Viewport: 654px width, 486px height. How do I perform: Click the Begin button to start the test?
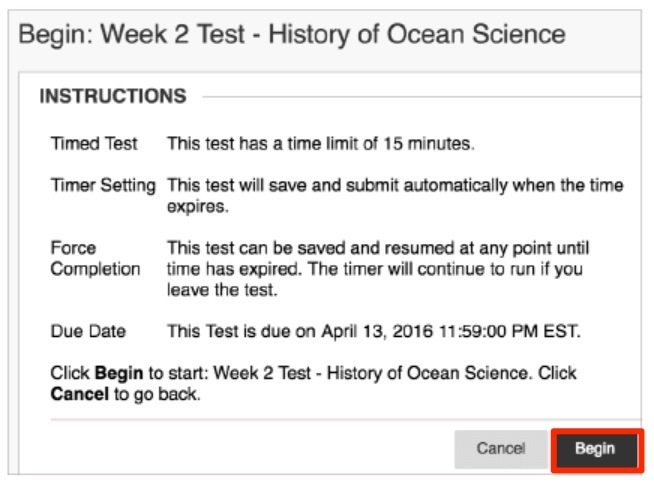pyautogui.click(x=595, y=449)
